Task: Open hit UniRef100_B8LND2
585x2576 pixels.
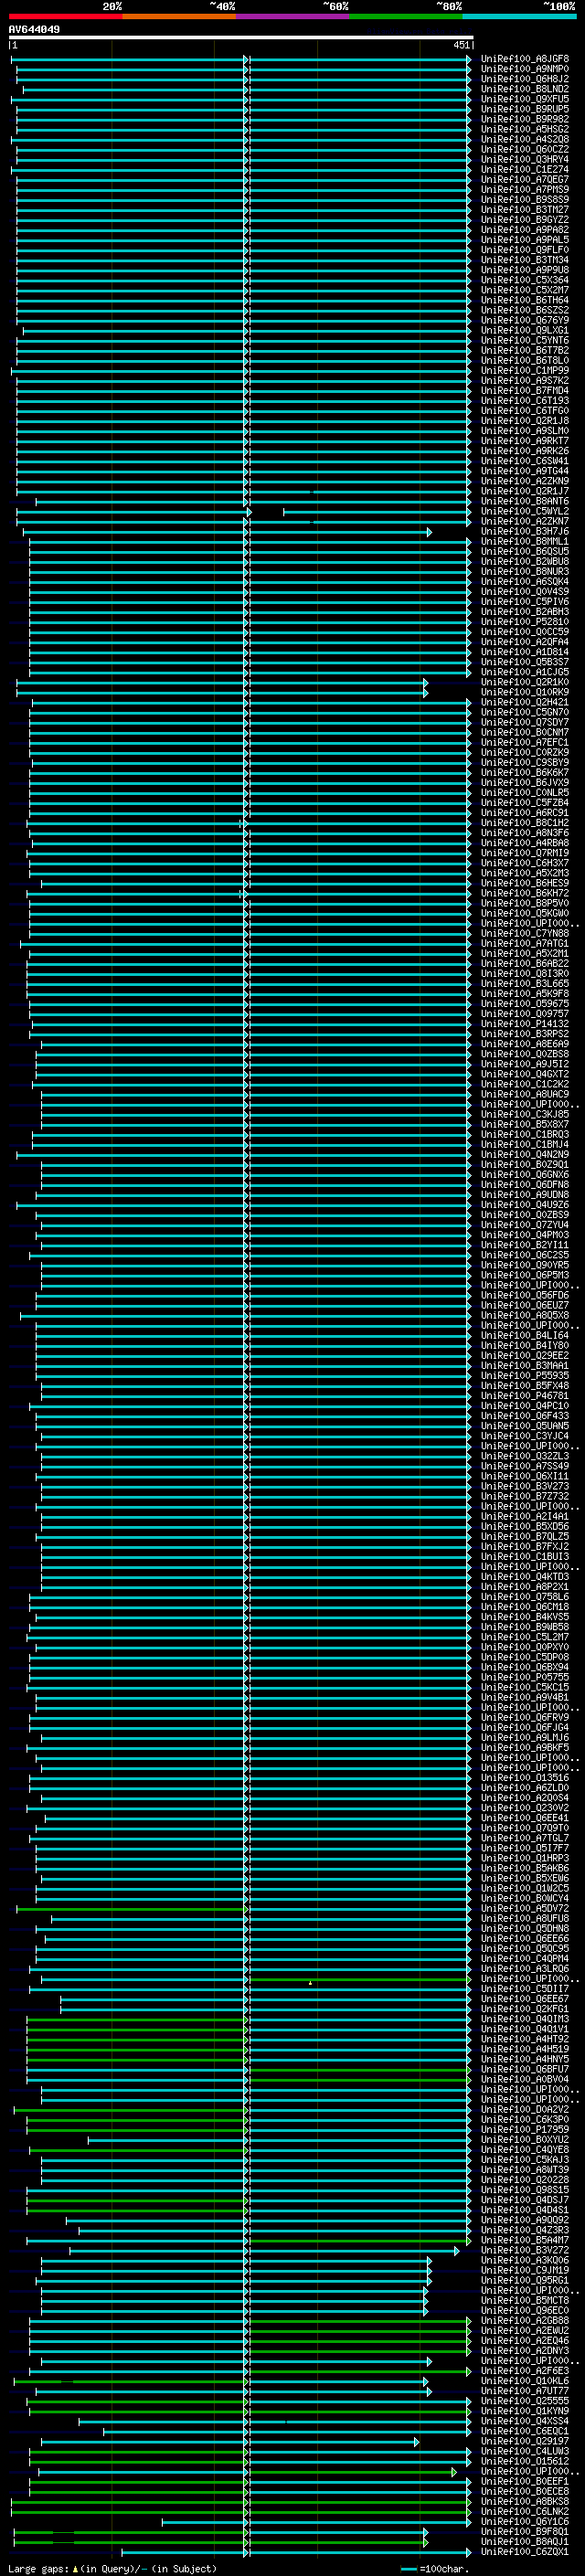Action: [x=524, y=89]
